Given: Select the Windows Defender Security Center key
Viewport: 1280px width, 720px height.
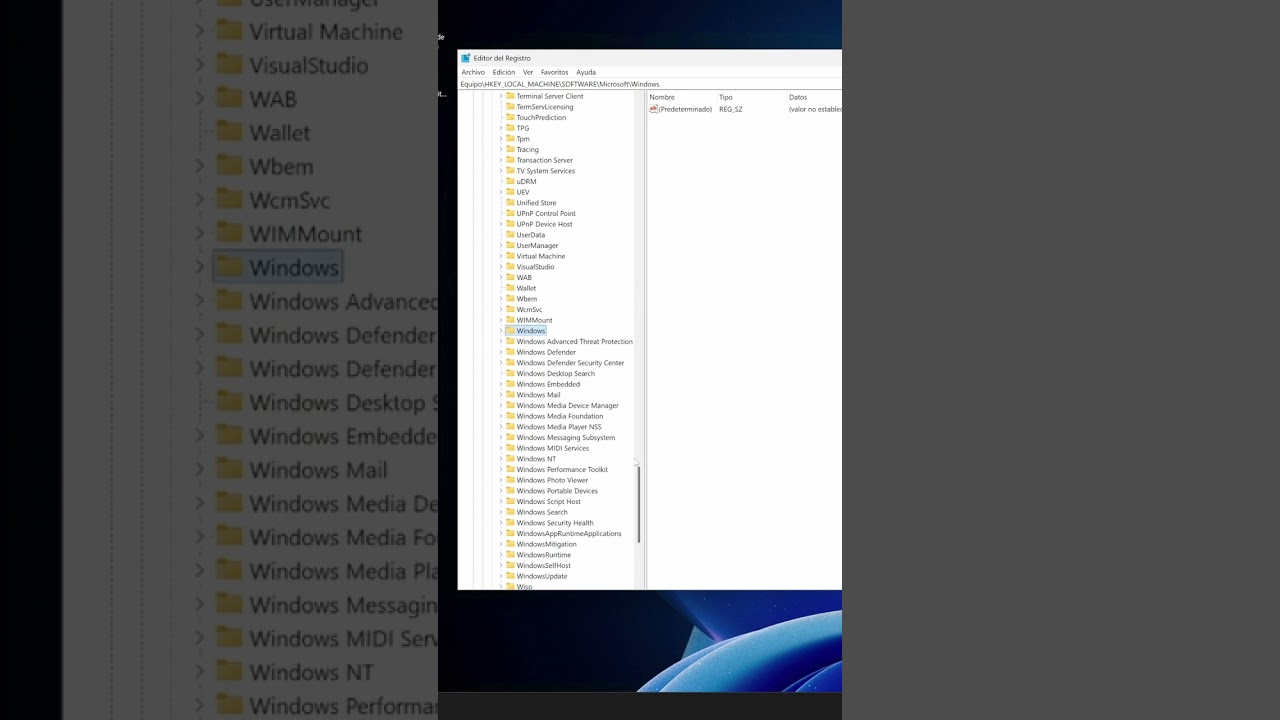Looking at the screenshot, I should pos(570,363).
